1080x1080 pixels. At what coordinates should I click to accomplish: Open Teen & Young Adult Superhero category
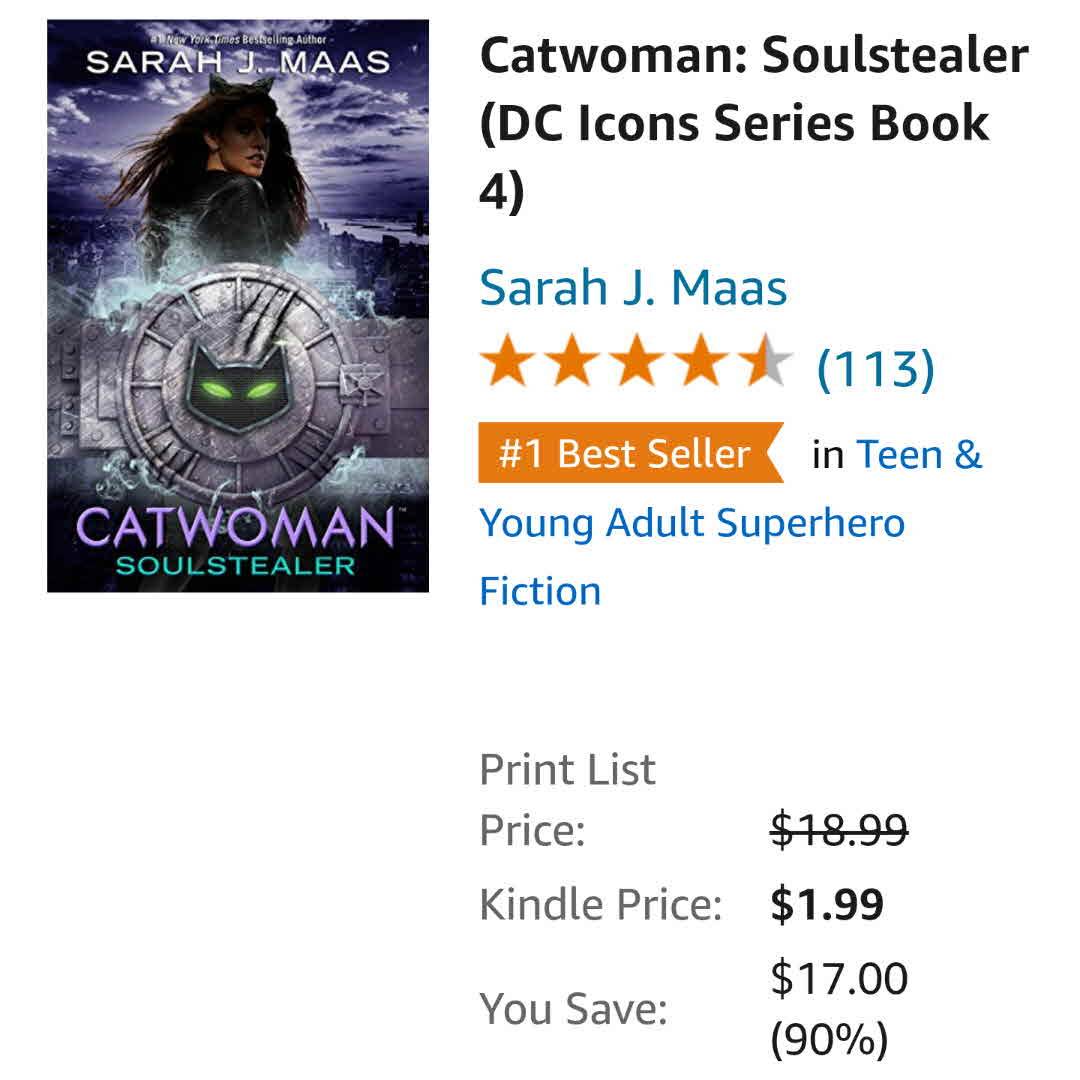click(x=692, y=523)
